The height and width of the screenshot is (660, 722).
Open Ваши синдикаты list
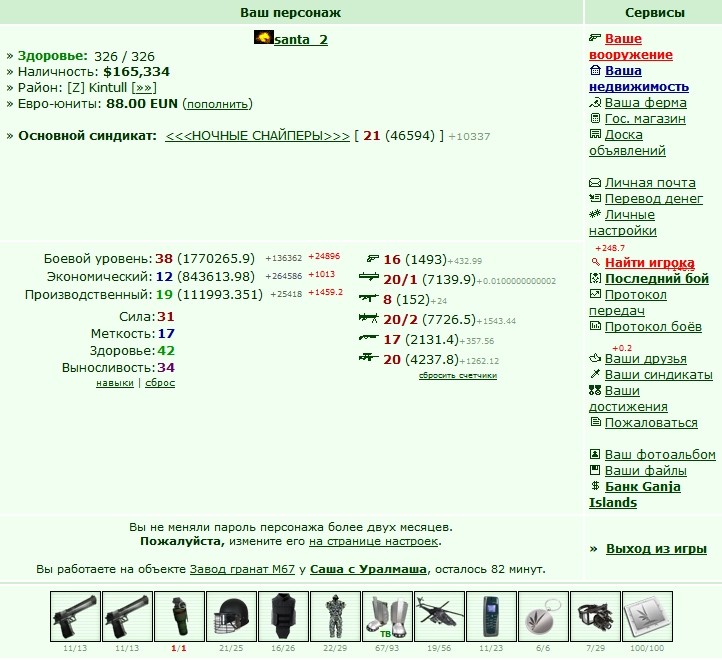click(658, 374)
